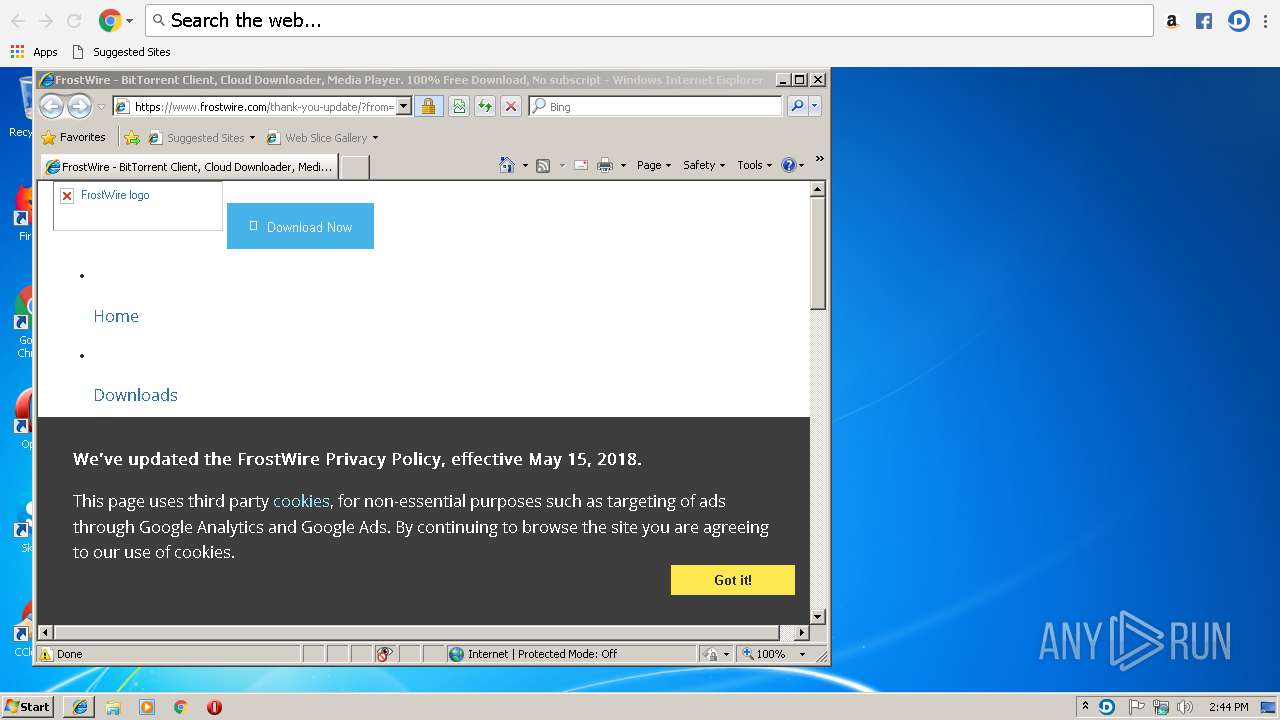Follow the Downloads navigation link
Viewport: 1280px width, 720px height.
click(135, 395)
